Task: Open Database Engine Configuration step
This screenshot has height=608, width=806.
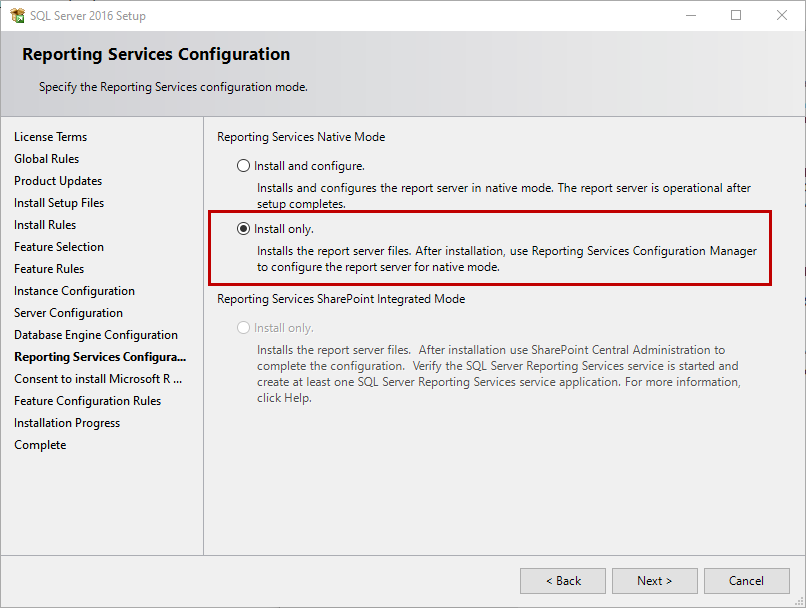Action: pyautogui.click(x=96, y=335)
